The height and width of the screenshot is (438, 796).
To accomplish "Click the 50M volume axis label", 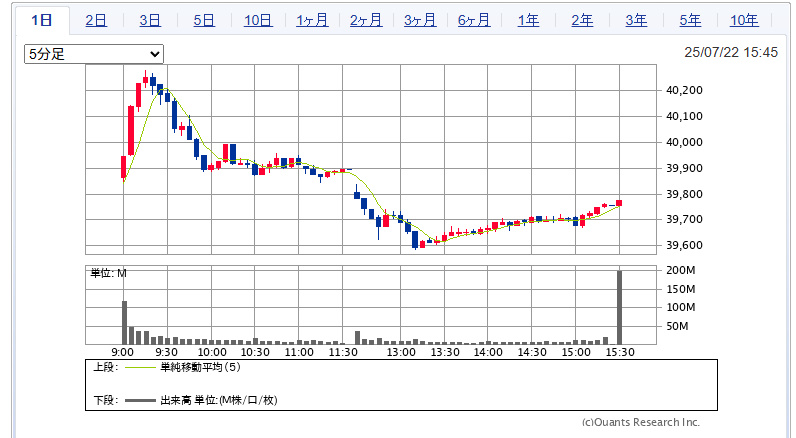I will click(677, 326).
